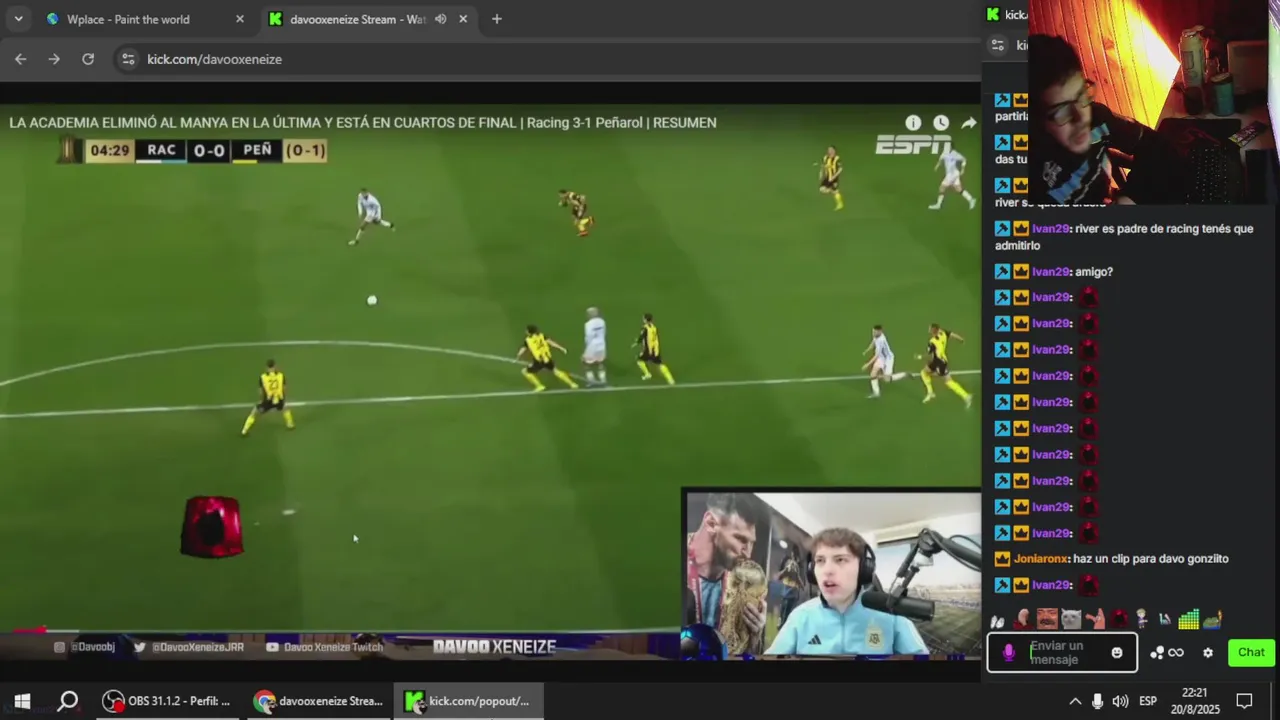The height and width of the screenshot is (720, 1280).
Task: Switch to kick.com/popout taskbar window
Action: click(469, 701)
